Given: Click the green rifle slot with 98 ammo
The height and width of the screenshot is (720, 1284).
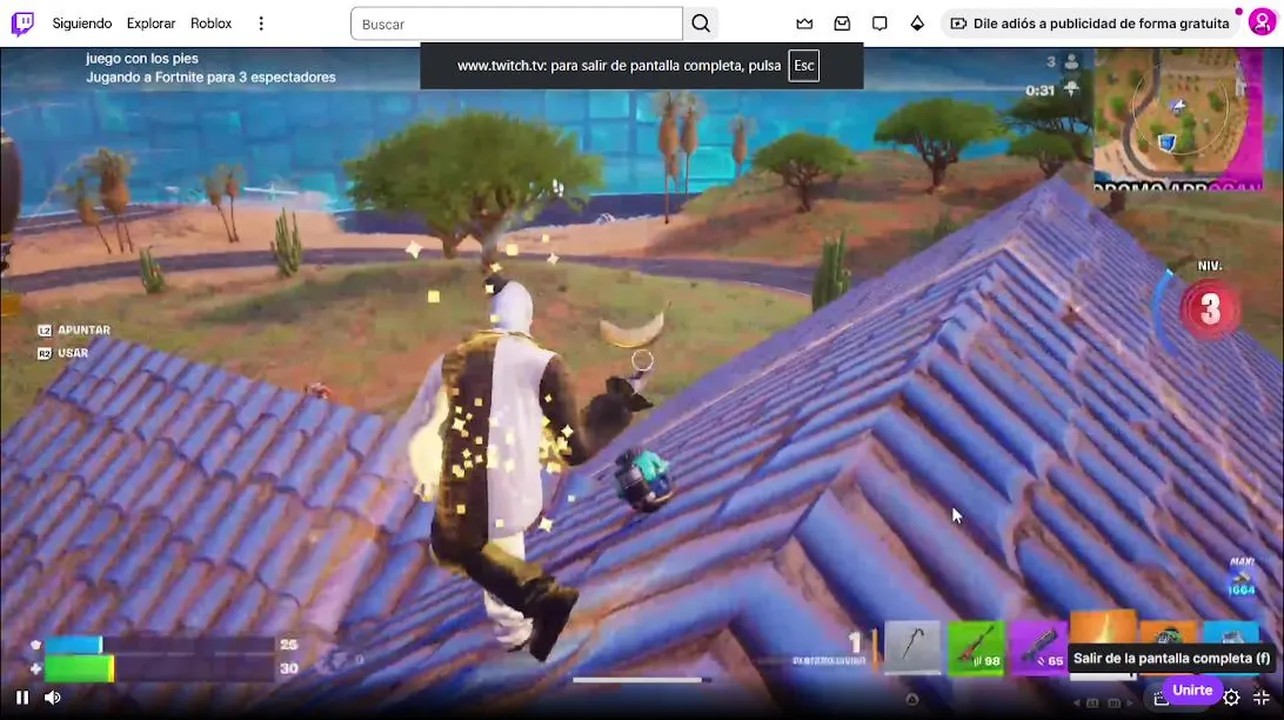Looking at the screenshot, I should tap(975, 647).
